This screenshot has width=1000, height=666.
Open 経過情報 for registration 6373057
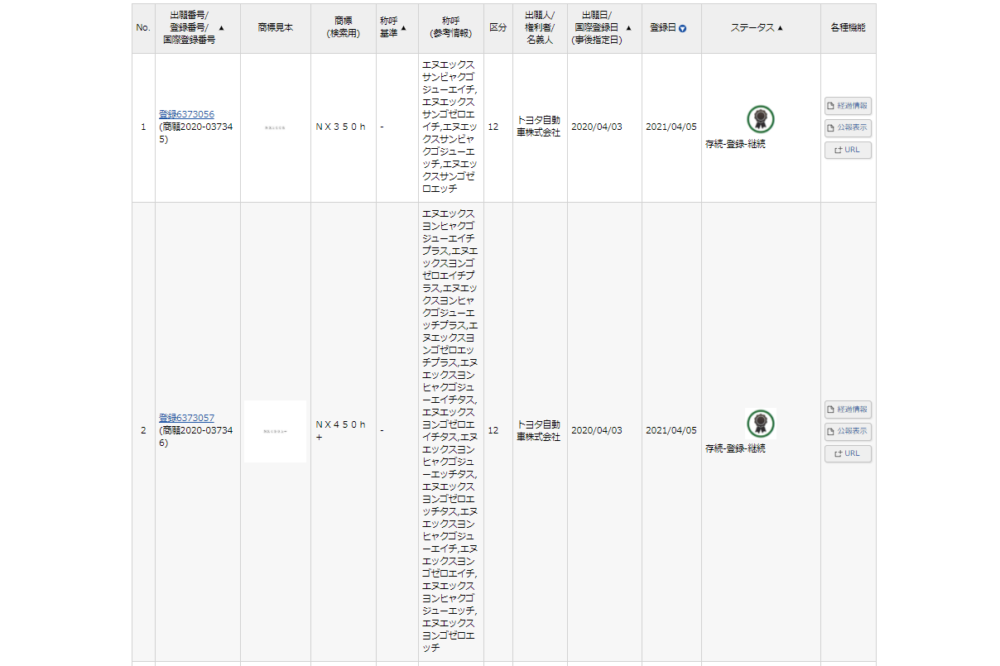point(848,410)
